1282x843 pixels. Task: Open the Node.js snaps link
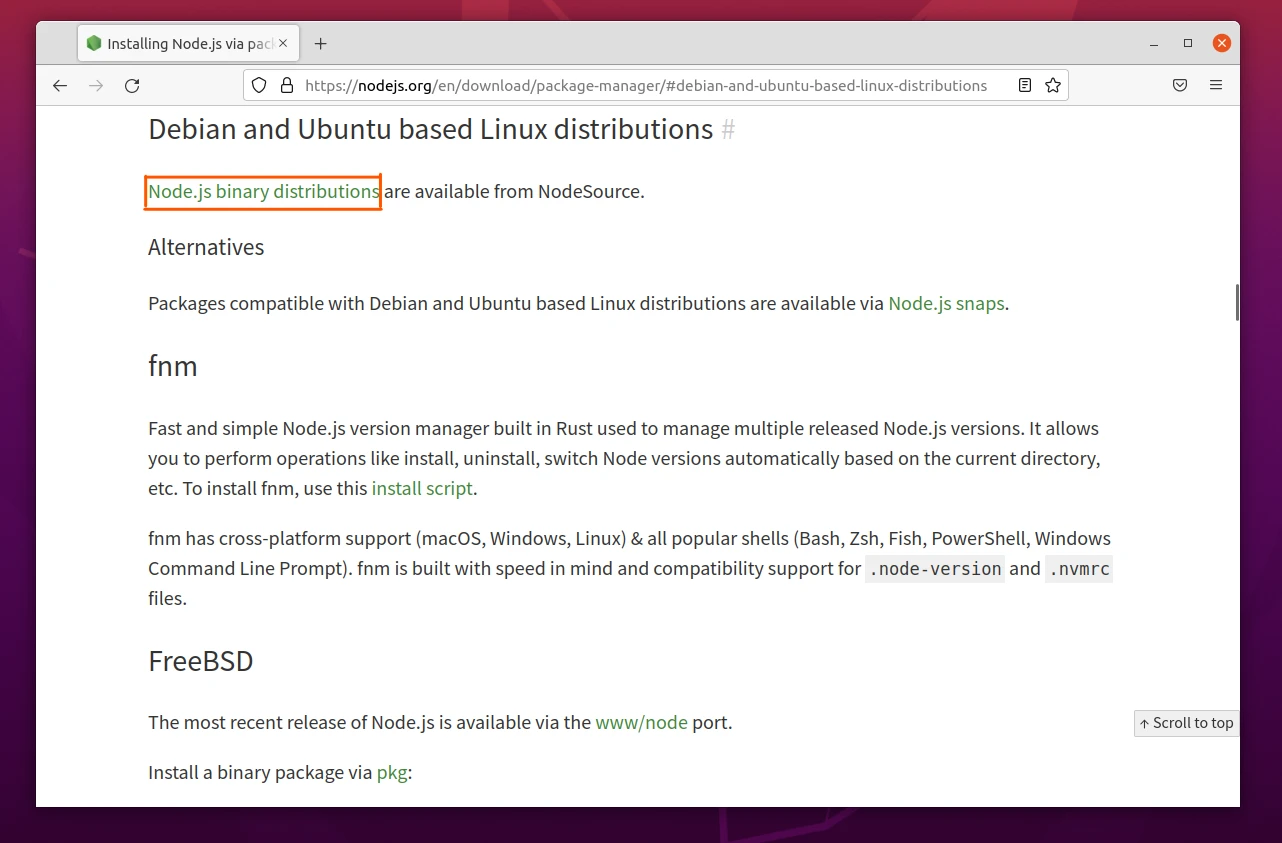click(x=945, y=303)
